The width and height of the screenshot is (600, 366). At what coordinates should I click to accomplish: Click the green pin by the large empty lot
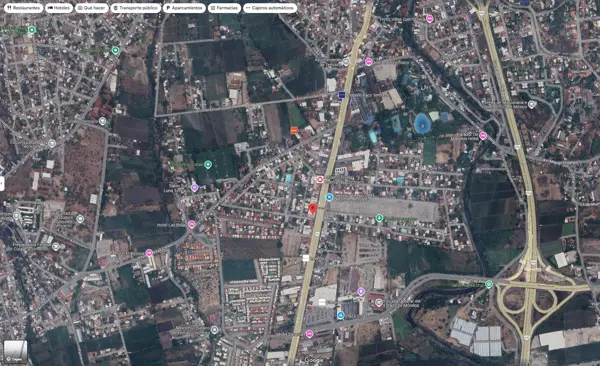pos(379,218)
